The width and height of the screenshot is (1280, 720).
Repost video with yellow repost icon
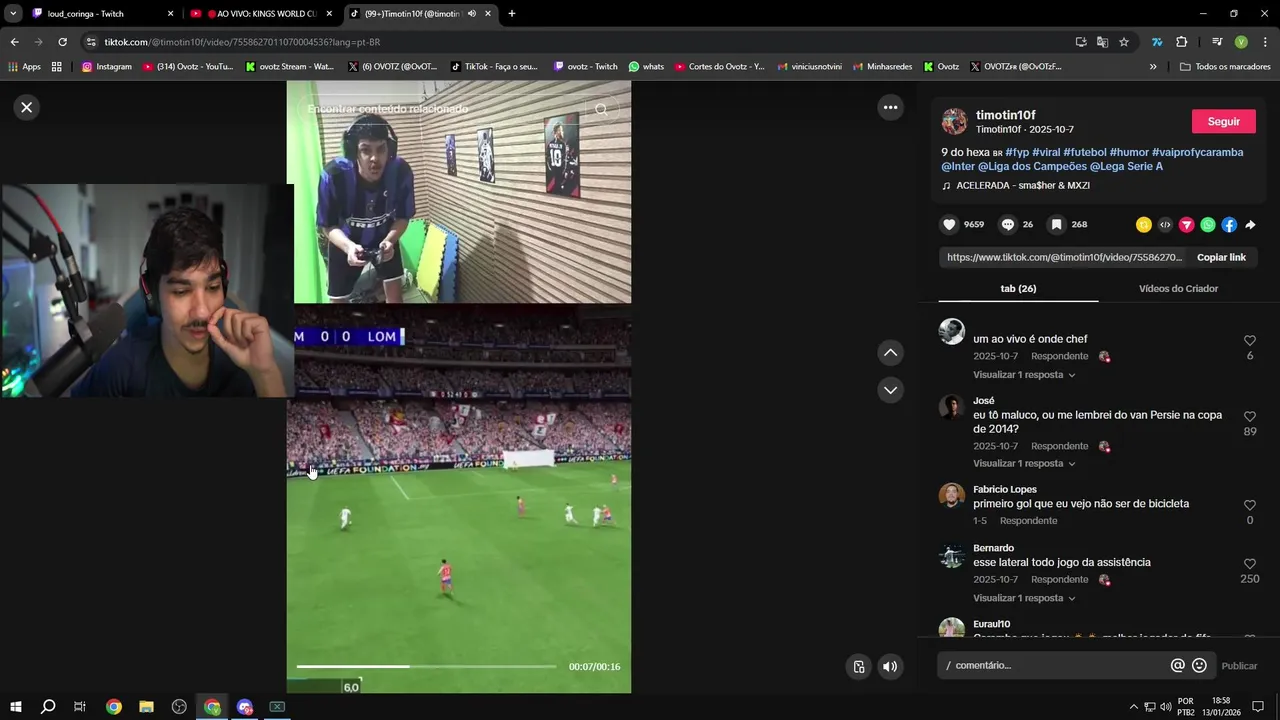[1144, 225]
